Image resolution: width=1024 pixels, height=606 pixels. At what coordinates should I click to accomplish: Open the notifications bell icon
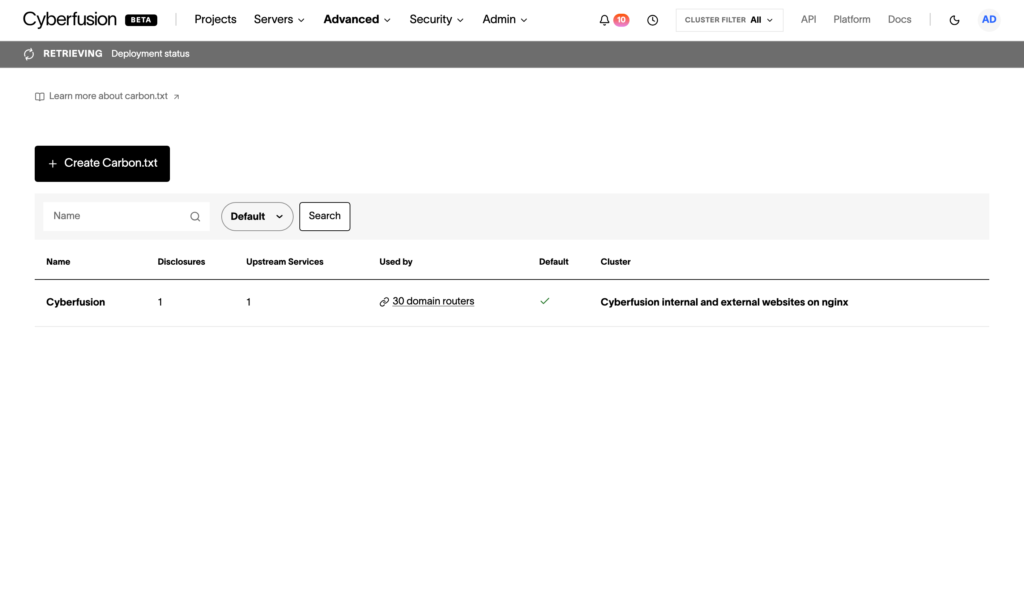coord(604,20)
